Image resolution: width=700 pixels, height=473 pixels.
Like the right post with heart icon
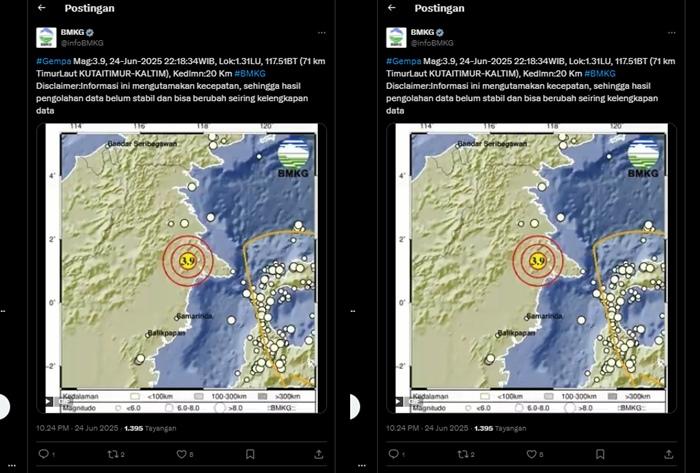pyautogui.click(x=531, y=454)
